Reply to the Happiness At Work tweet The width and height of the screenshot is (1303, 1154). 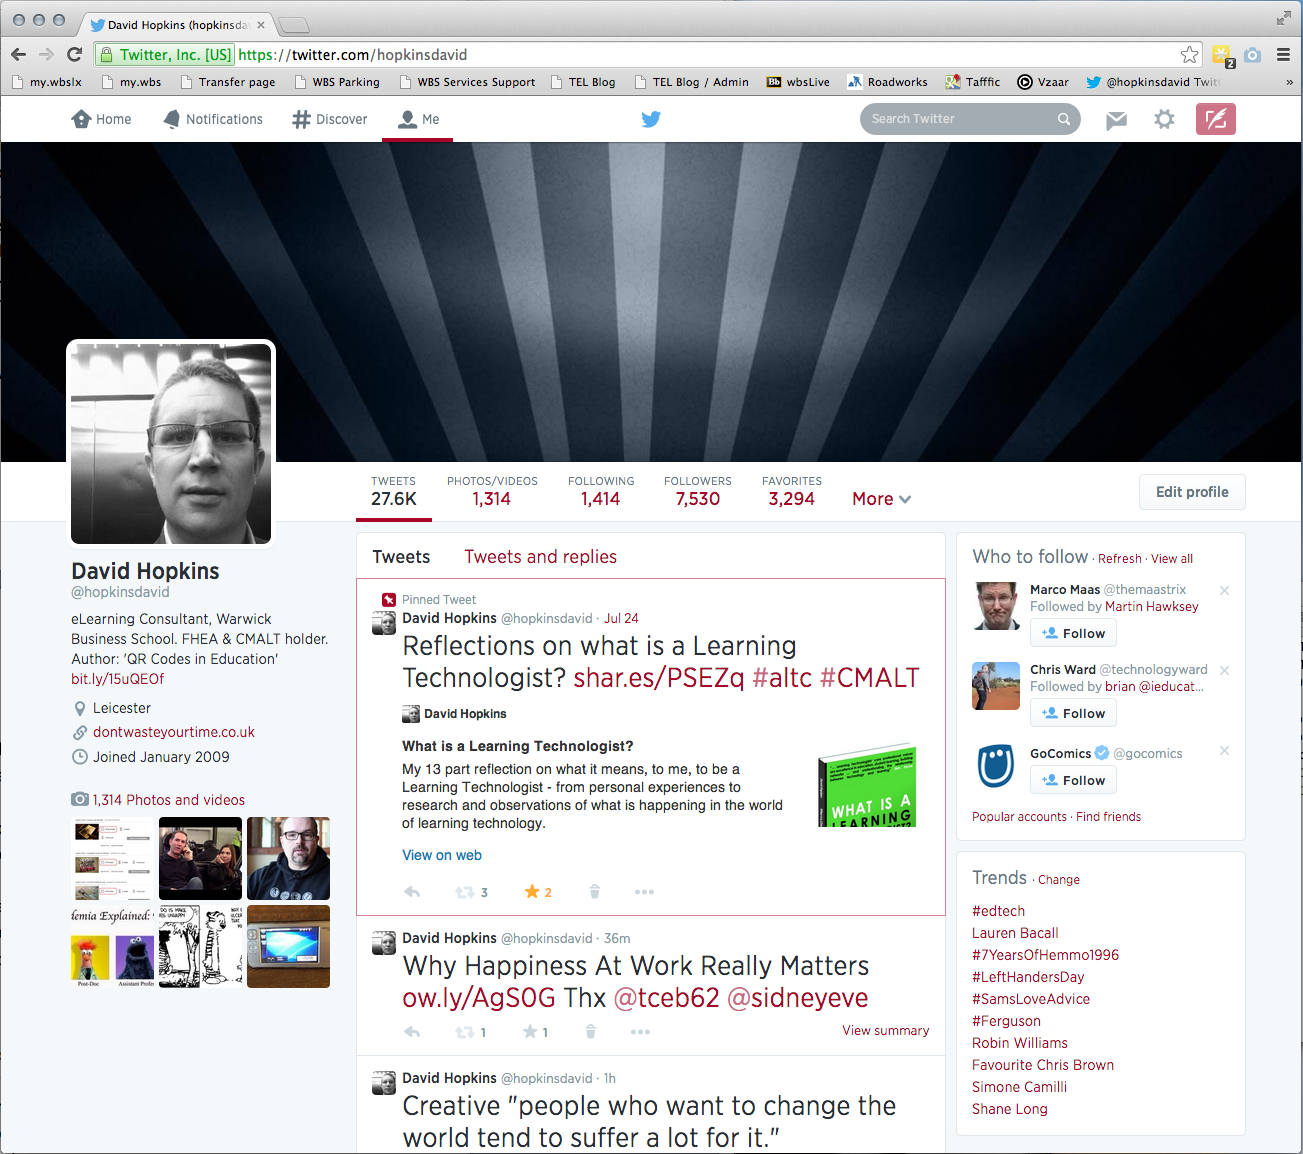click(x=412, y=1032)
